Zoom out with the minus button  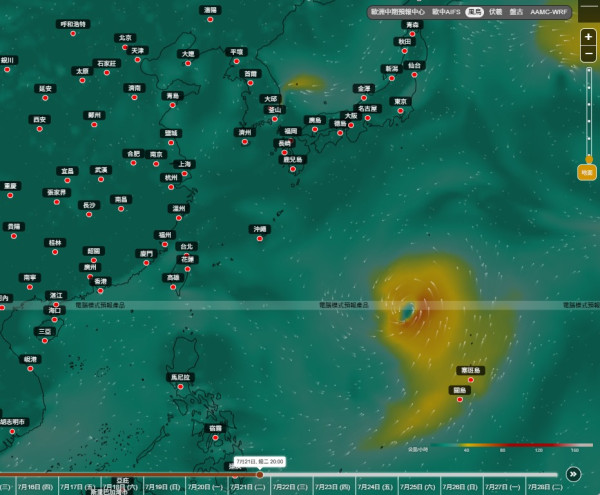click(x=589, y=54)
